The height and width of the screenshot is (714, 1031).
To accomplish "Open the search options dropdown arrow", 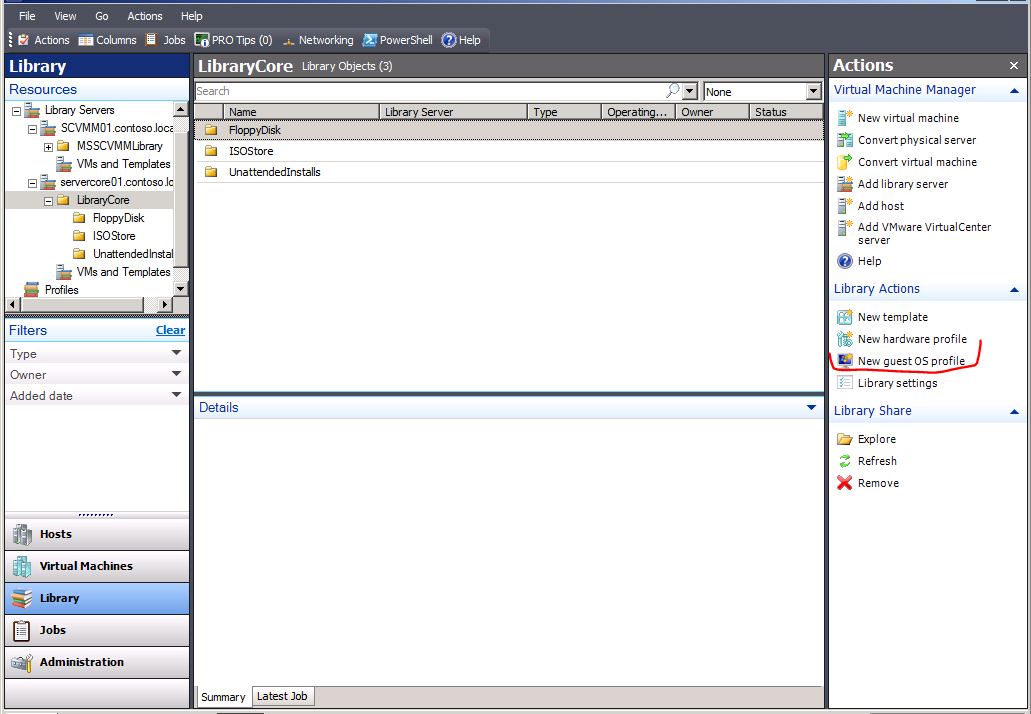I will click(x=689, y=91).
